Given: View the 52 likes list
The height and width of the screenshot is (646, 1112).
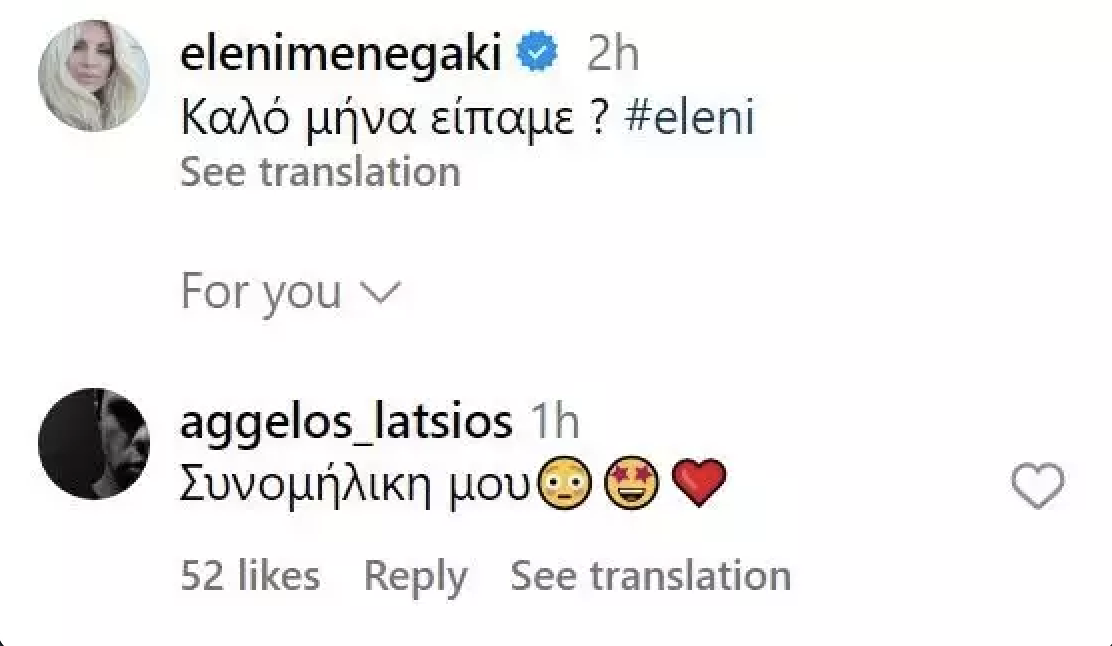Looking at the screenshot, I should click(250, 576).
